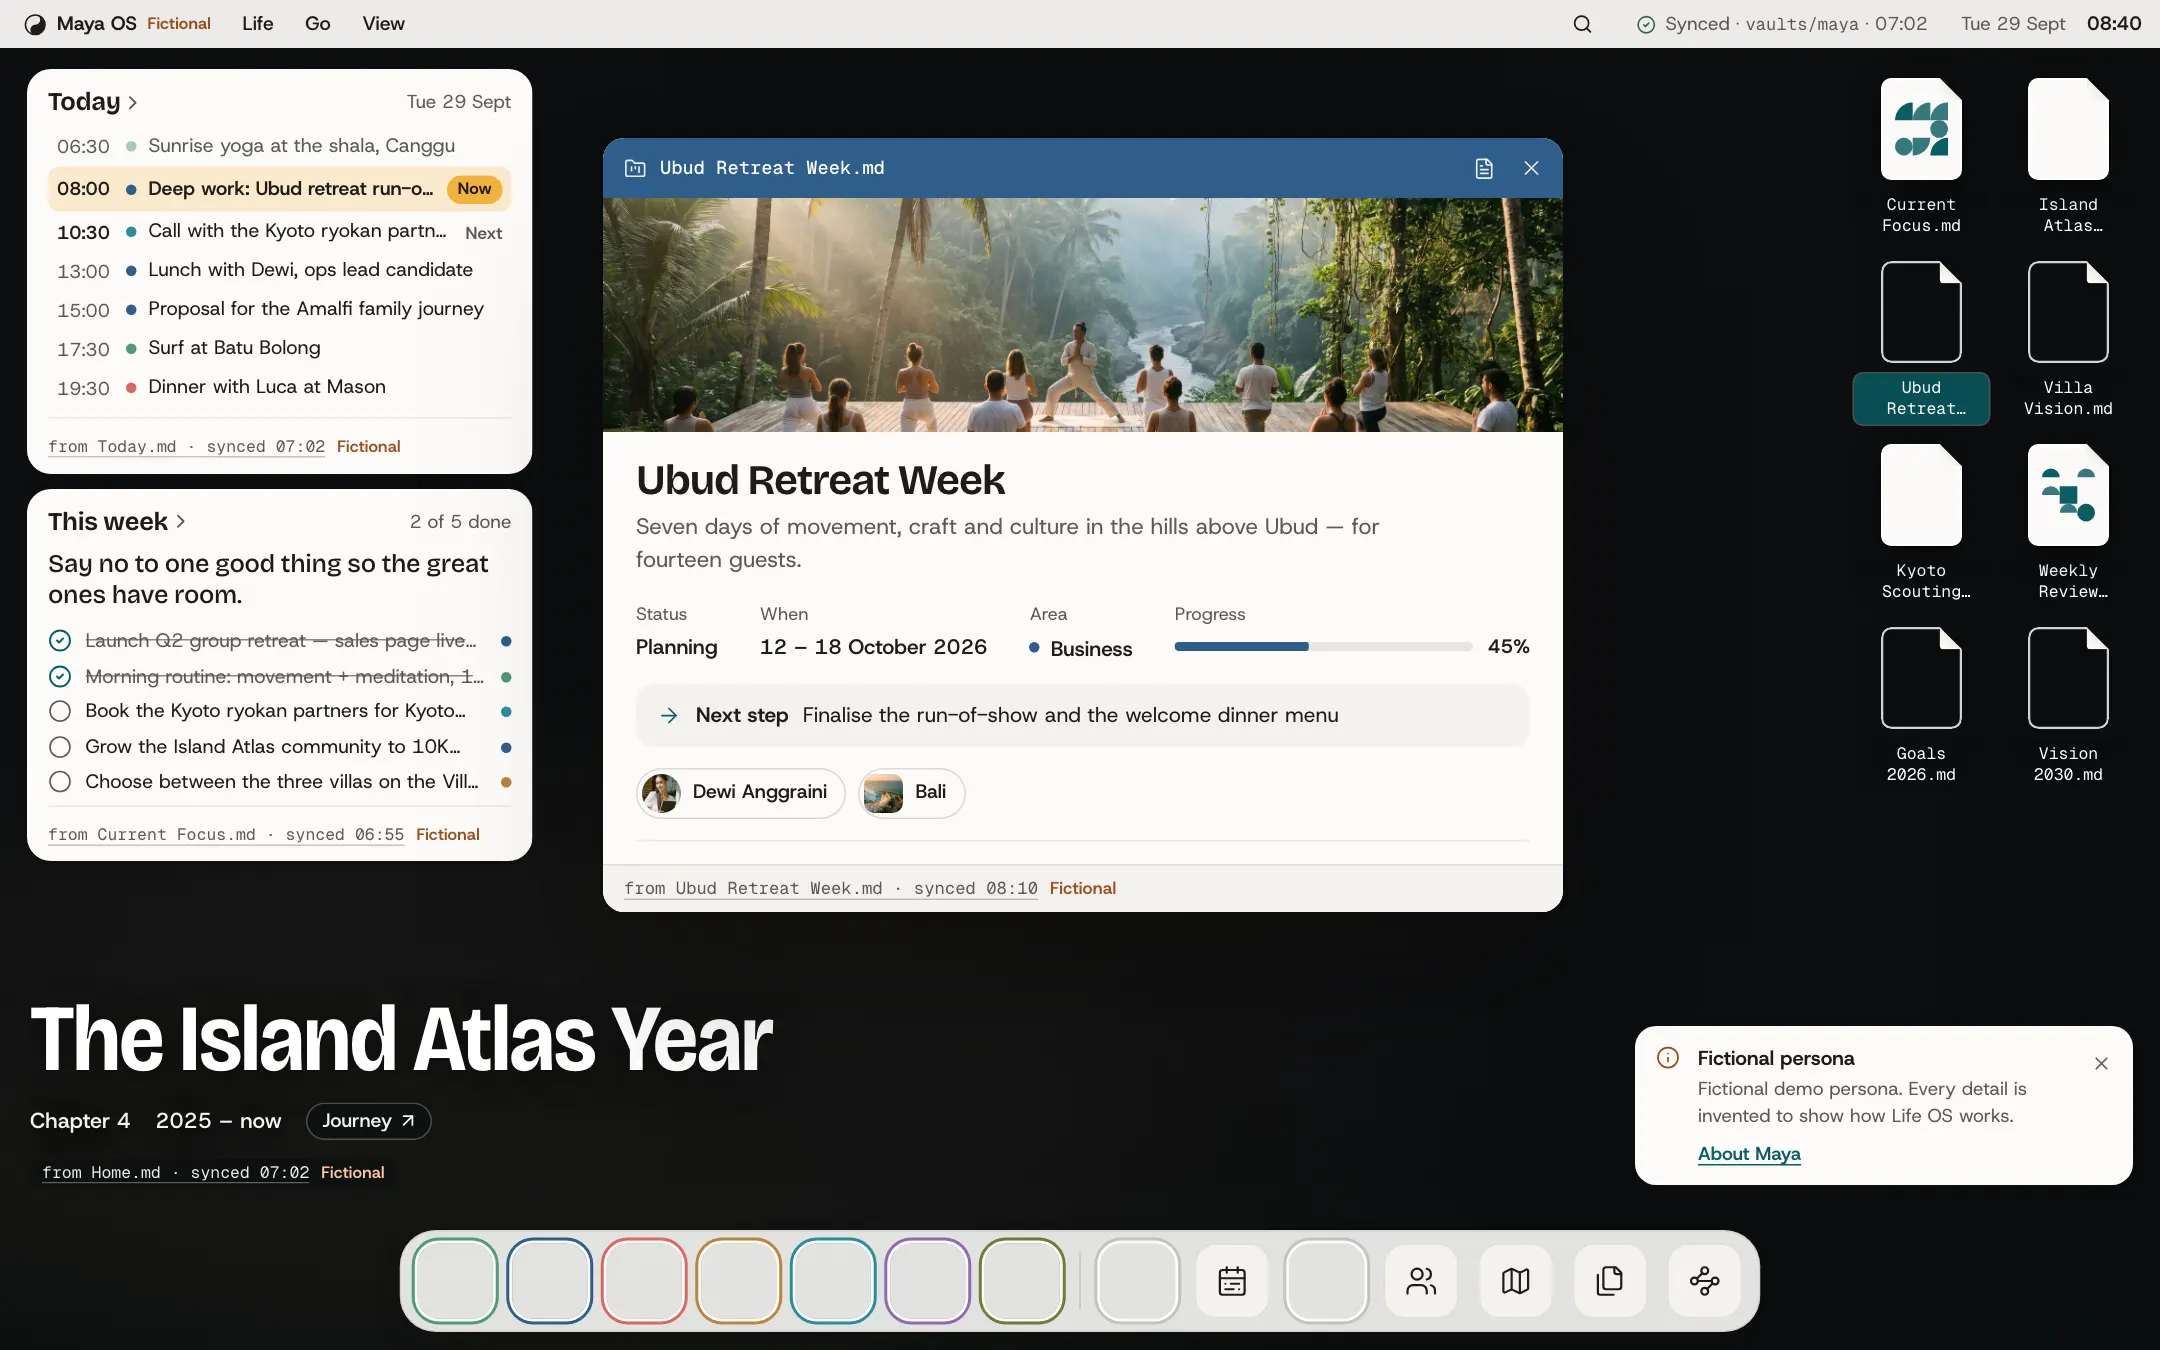Select the Current Focus.md desktop file
The height and width of the screenshot is (1350, 2160).
click(1921, 157)
